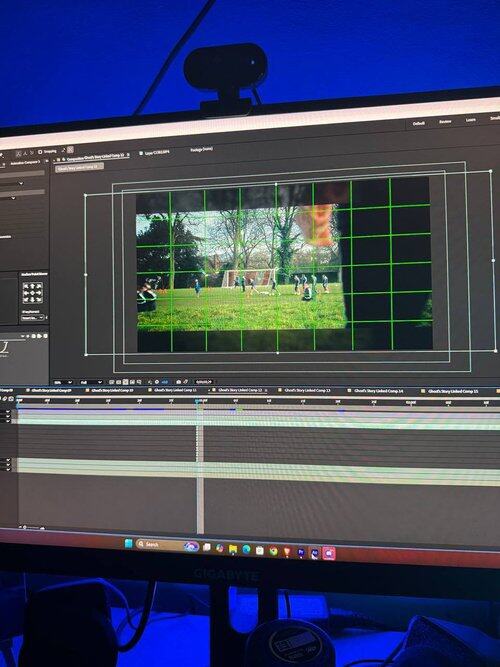Click the Windows taskbar Search box
This screenshot has height=667, width=500.
158,544
